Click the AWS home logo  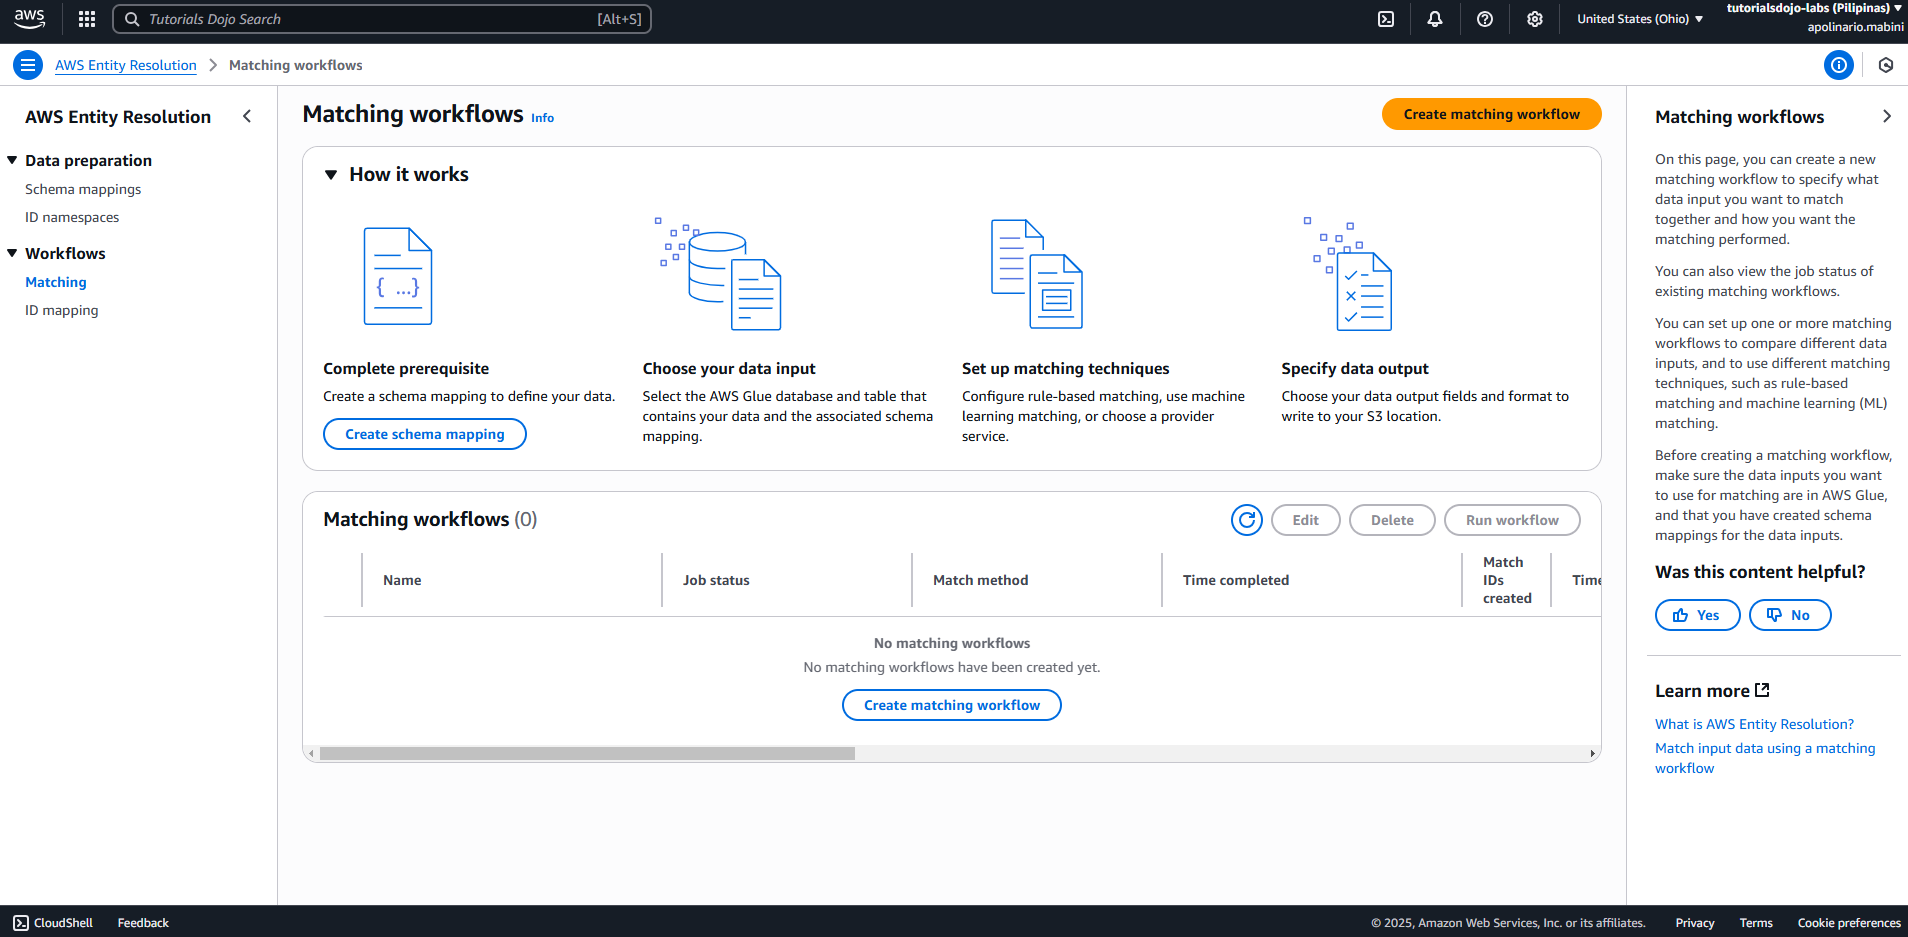29,18
